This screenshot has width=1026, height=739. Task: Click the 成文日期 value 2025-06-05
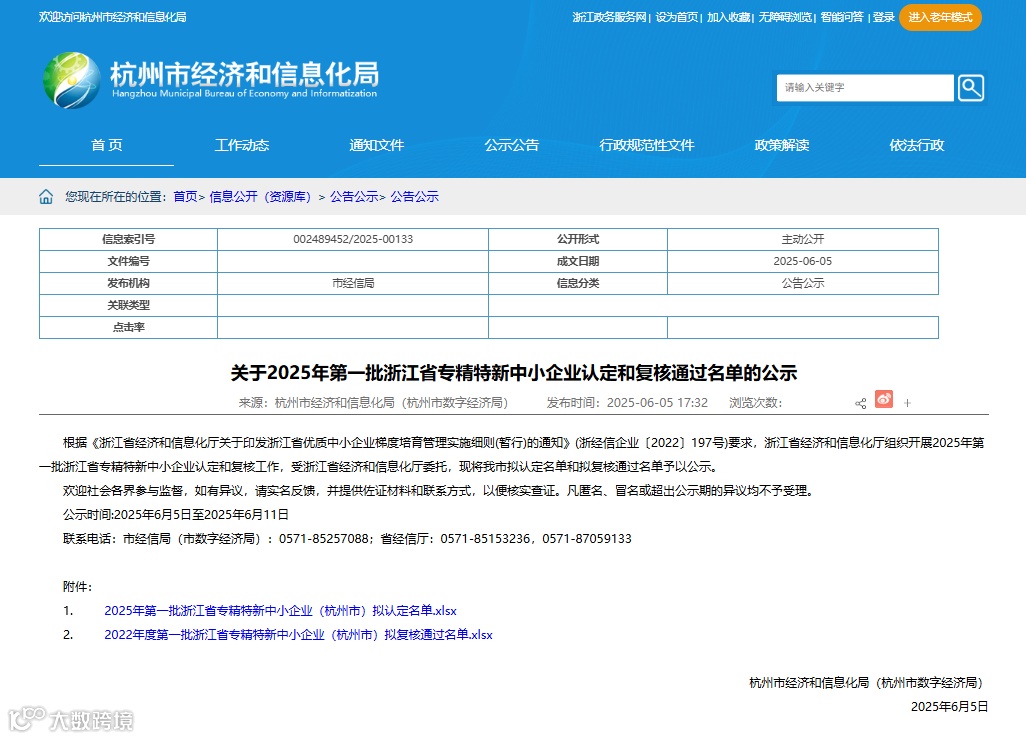(803, 261)
